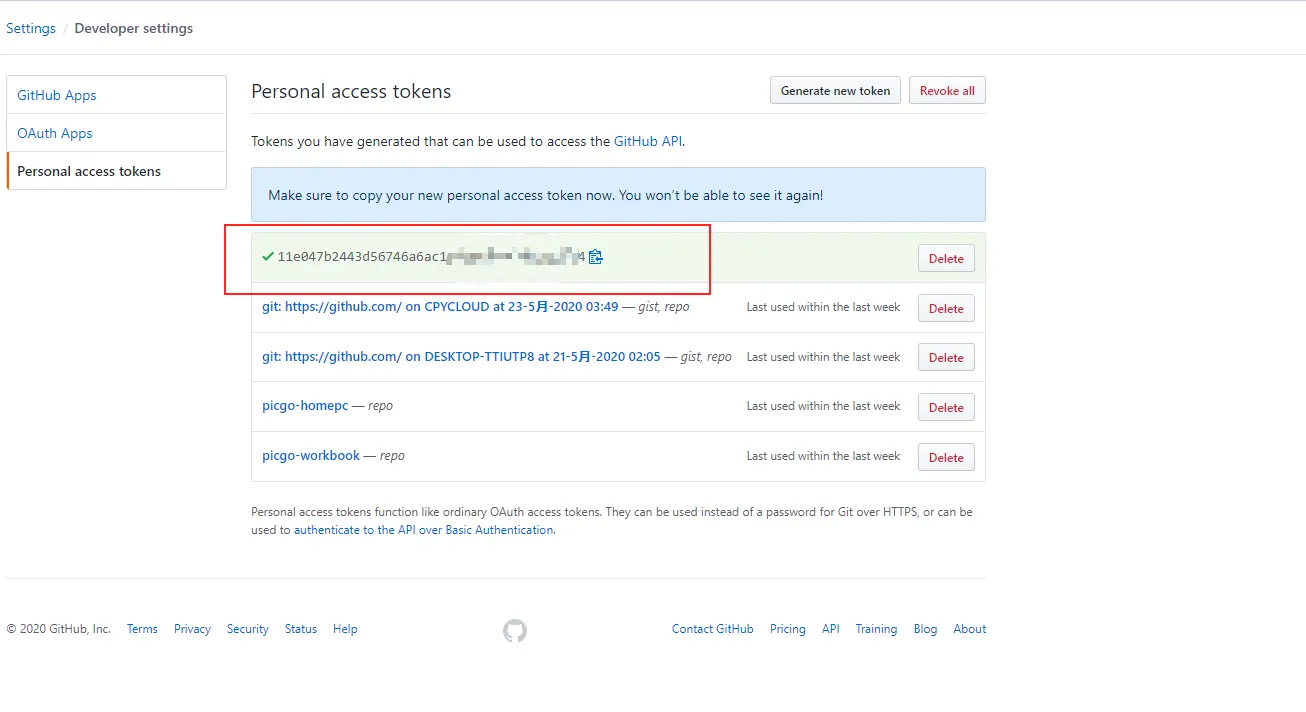Click the Status footer link
The height and width of the screenshot is (712, 1306).
[x=301, y=629]
